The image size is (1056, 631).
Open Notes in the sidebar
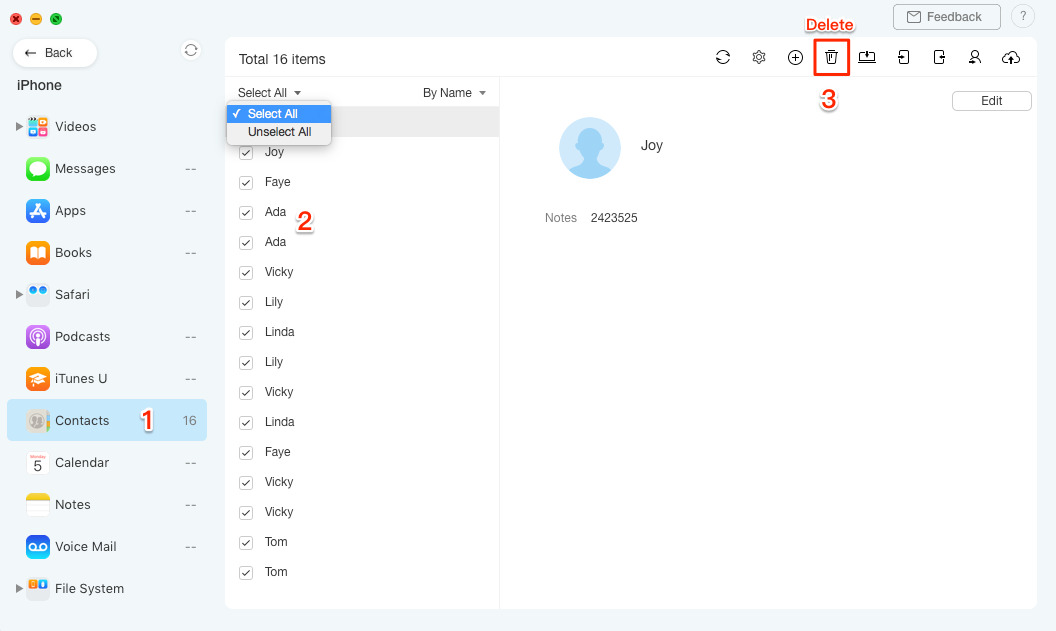[x=108, y=504]
